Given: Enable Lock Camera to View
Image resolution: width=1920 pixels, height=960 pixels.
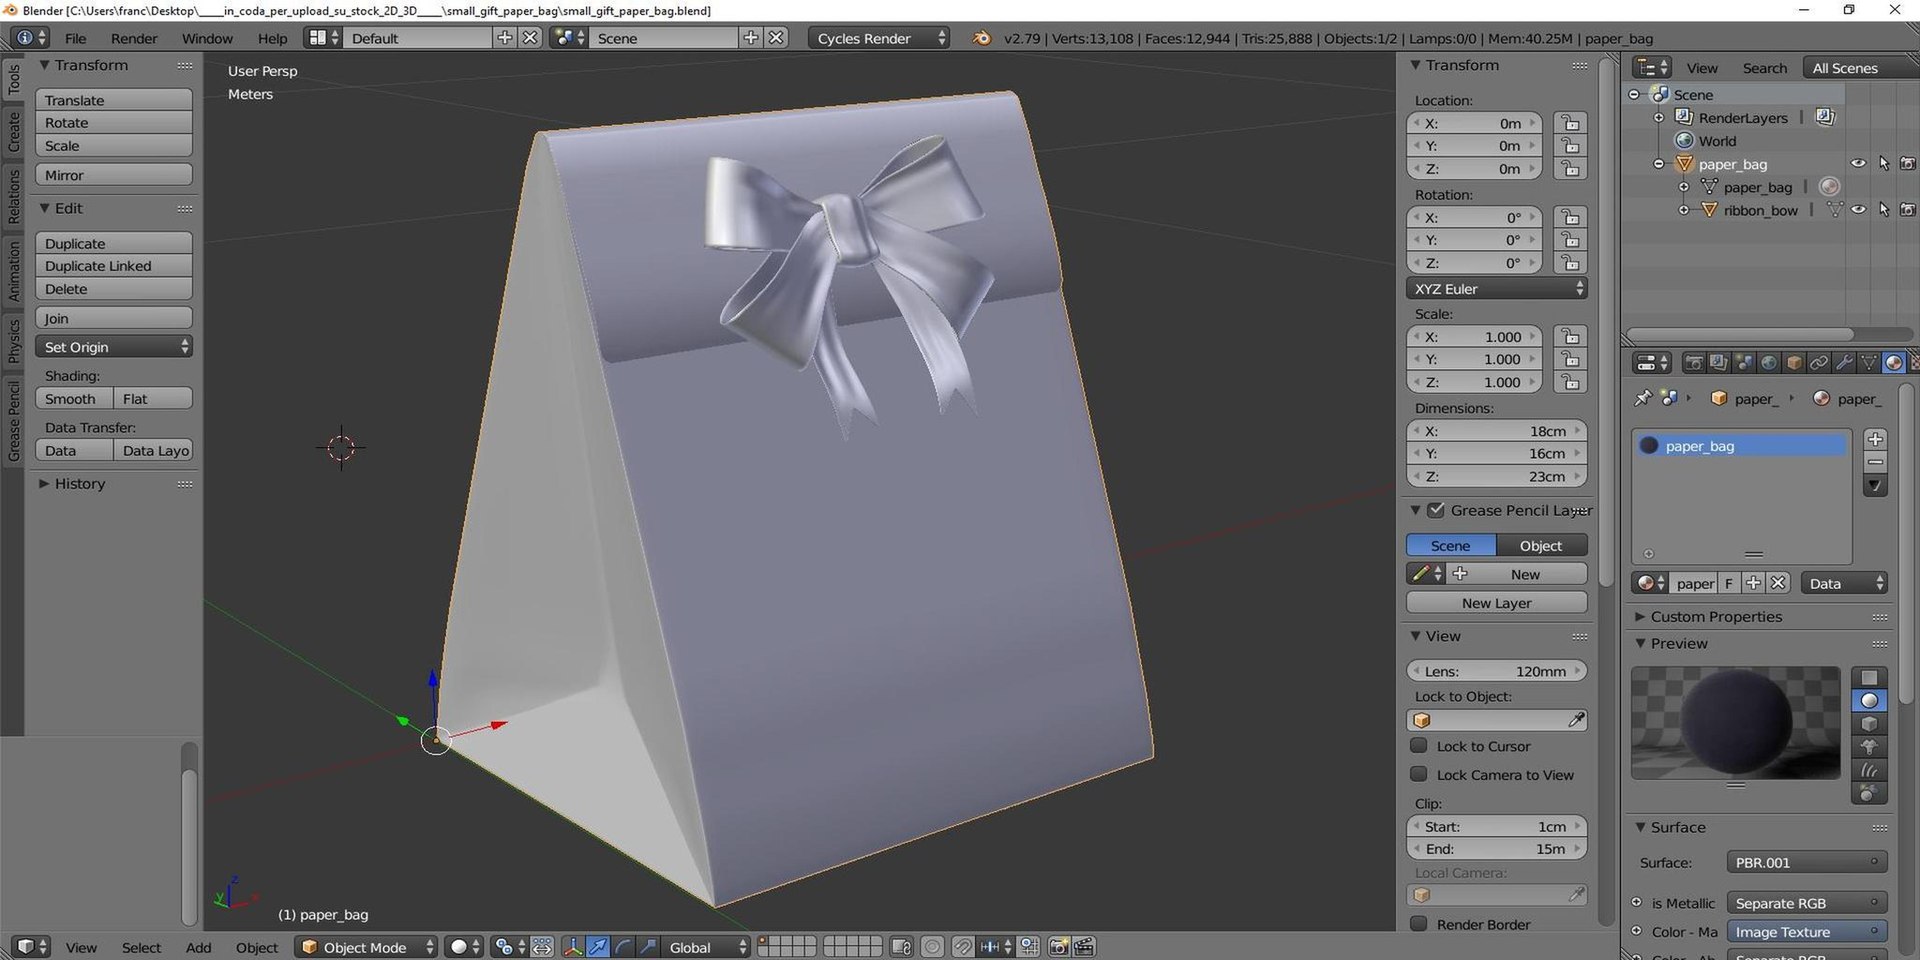Looking at the screenshot, I should pyautogui.click(x=1418, y=774).
